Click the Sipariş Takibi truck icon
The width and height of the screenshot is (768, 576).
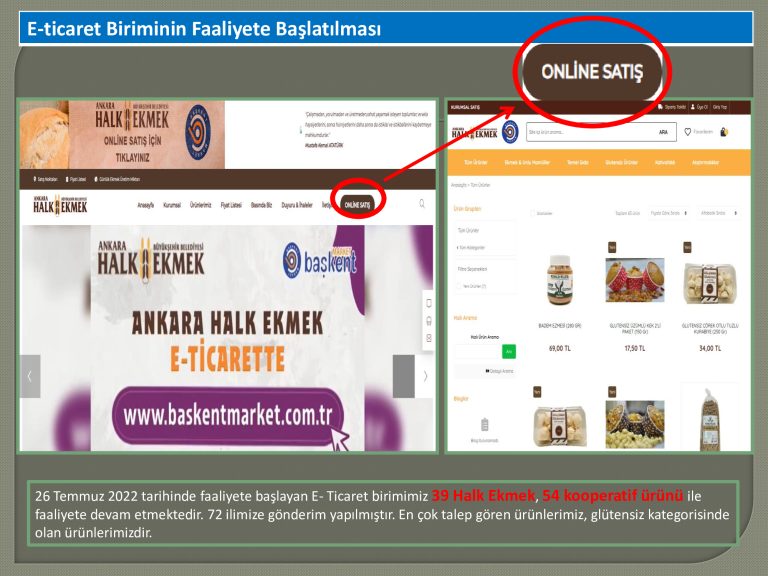tap(660, 107)
